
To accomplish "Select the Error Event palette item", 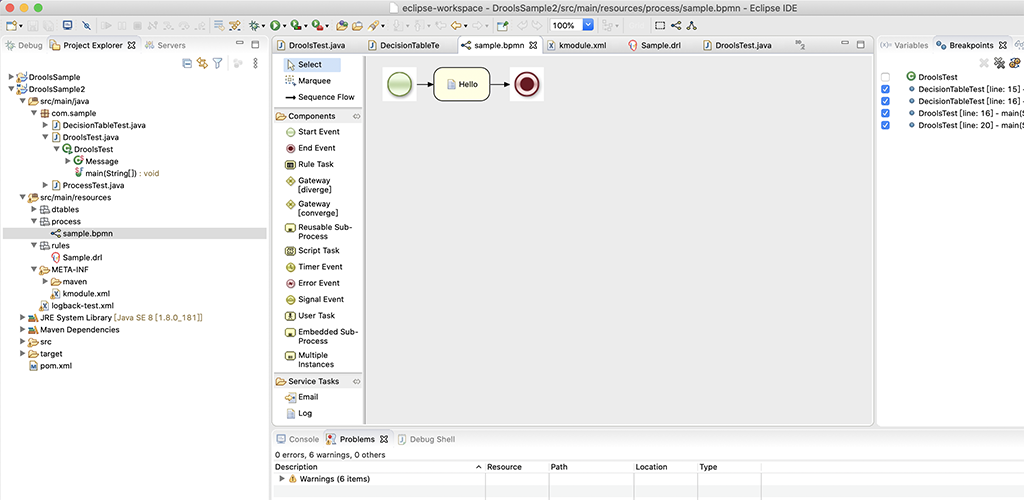I will tap(313, 283).
